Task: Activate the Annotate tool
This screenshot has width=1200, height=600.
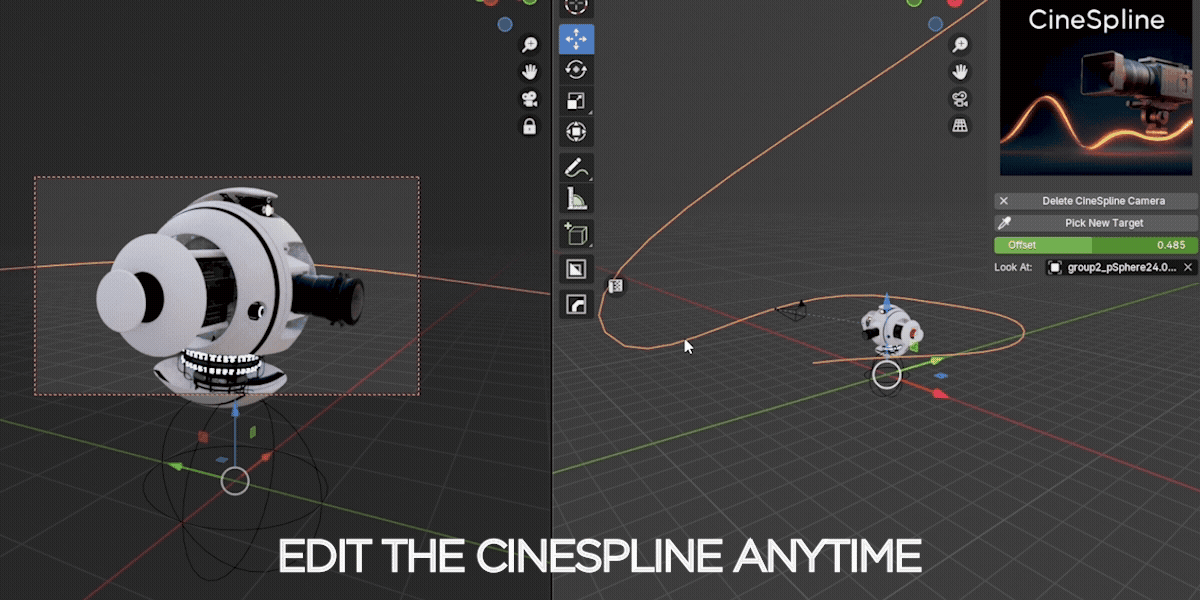Action: [575, 166]
